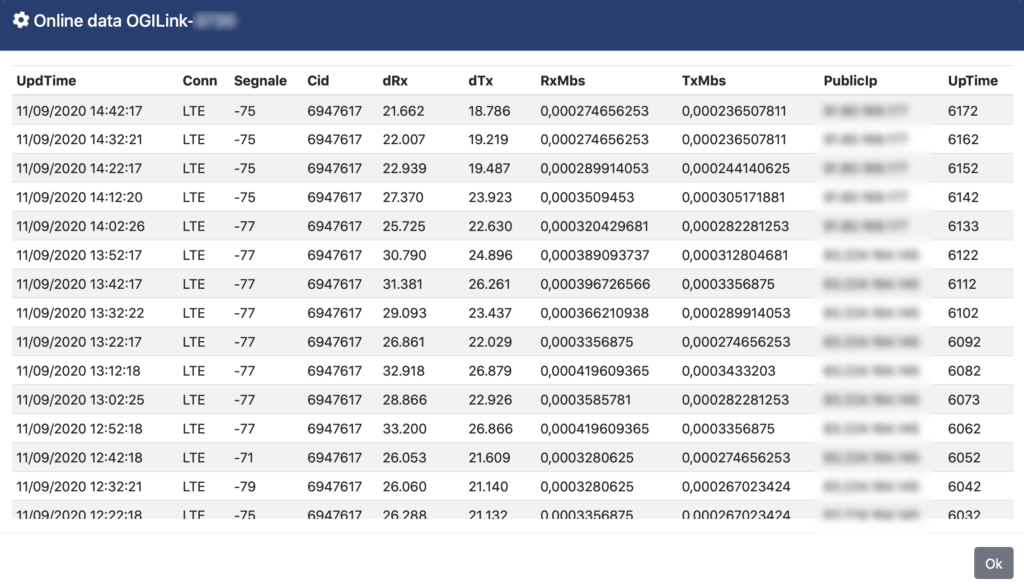Viewport: 1024px width, 584px height.
Task: Select the Segnale column header
Action: [x=261, y=81]
